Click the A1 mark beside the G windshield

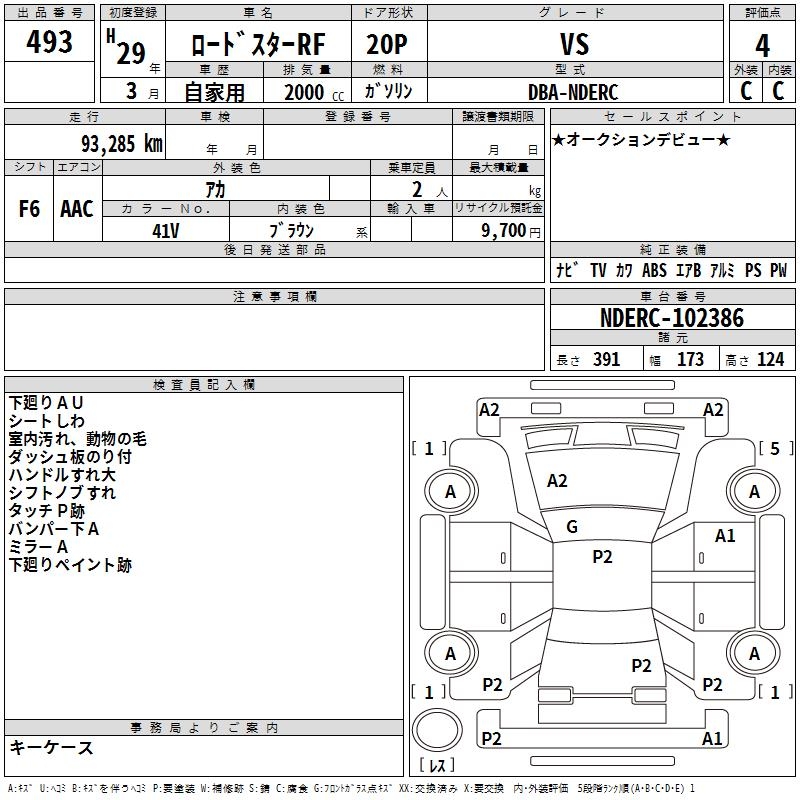point(725,536)
